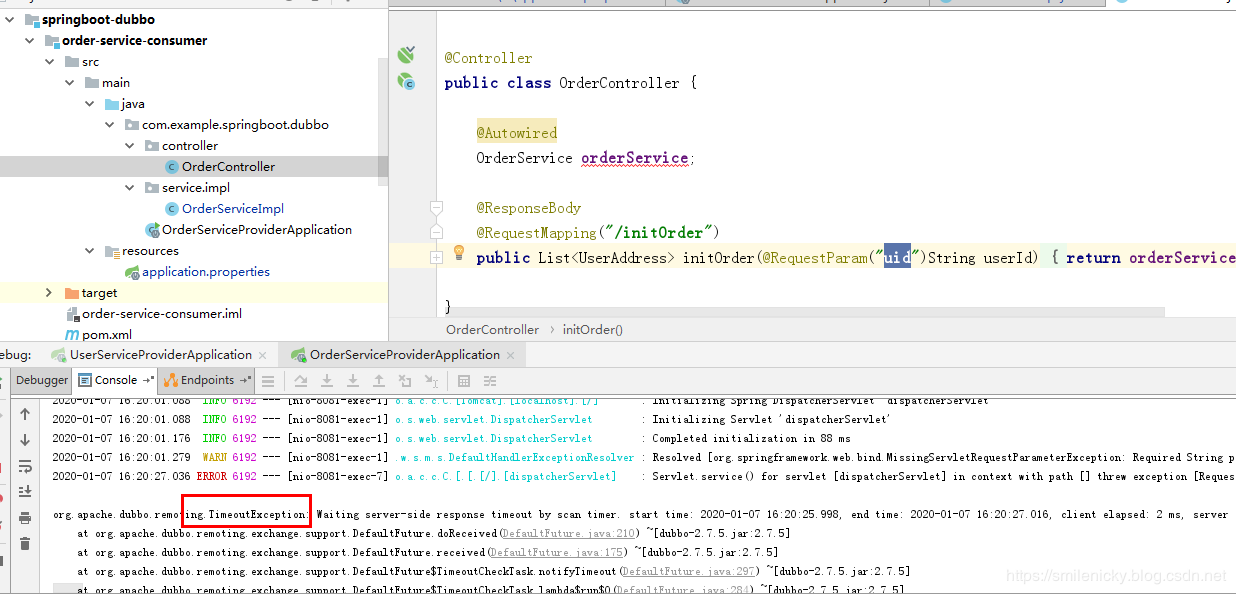This screenshot has width=1236, height=594.
Task: Expand the folded initOrder method body
Action: [x=436, y=257]
